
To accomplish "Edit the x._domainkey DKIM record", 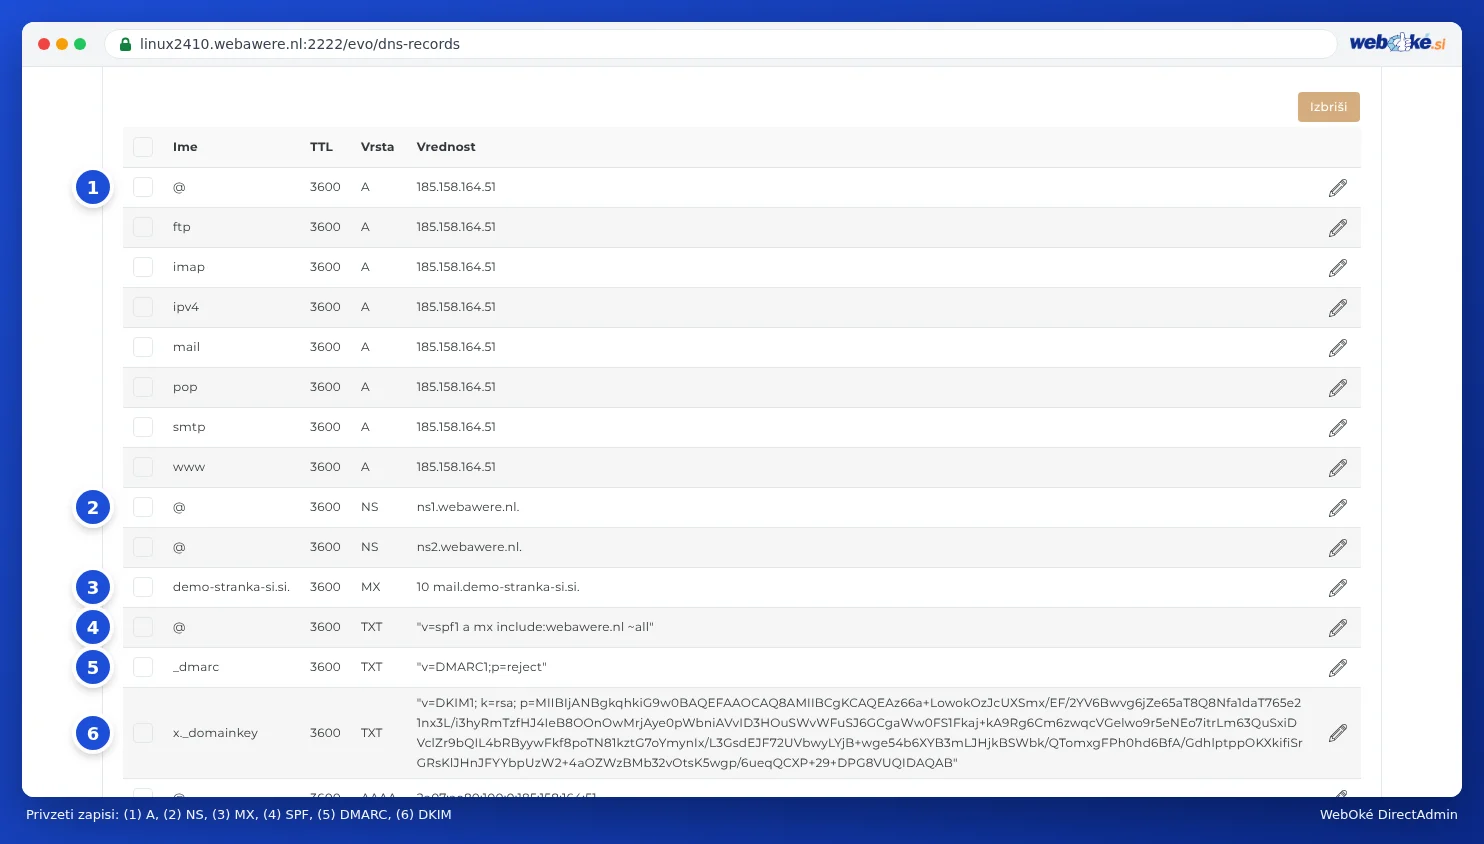I will tap(1338, 733).
